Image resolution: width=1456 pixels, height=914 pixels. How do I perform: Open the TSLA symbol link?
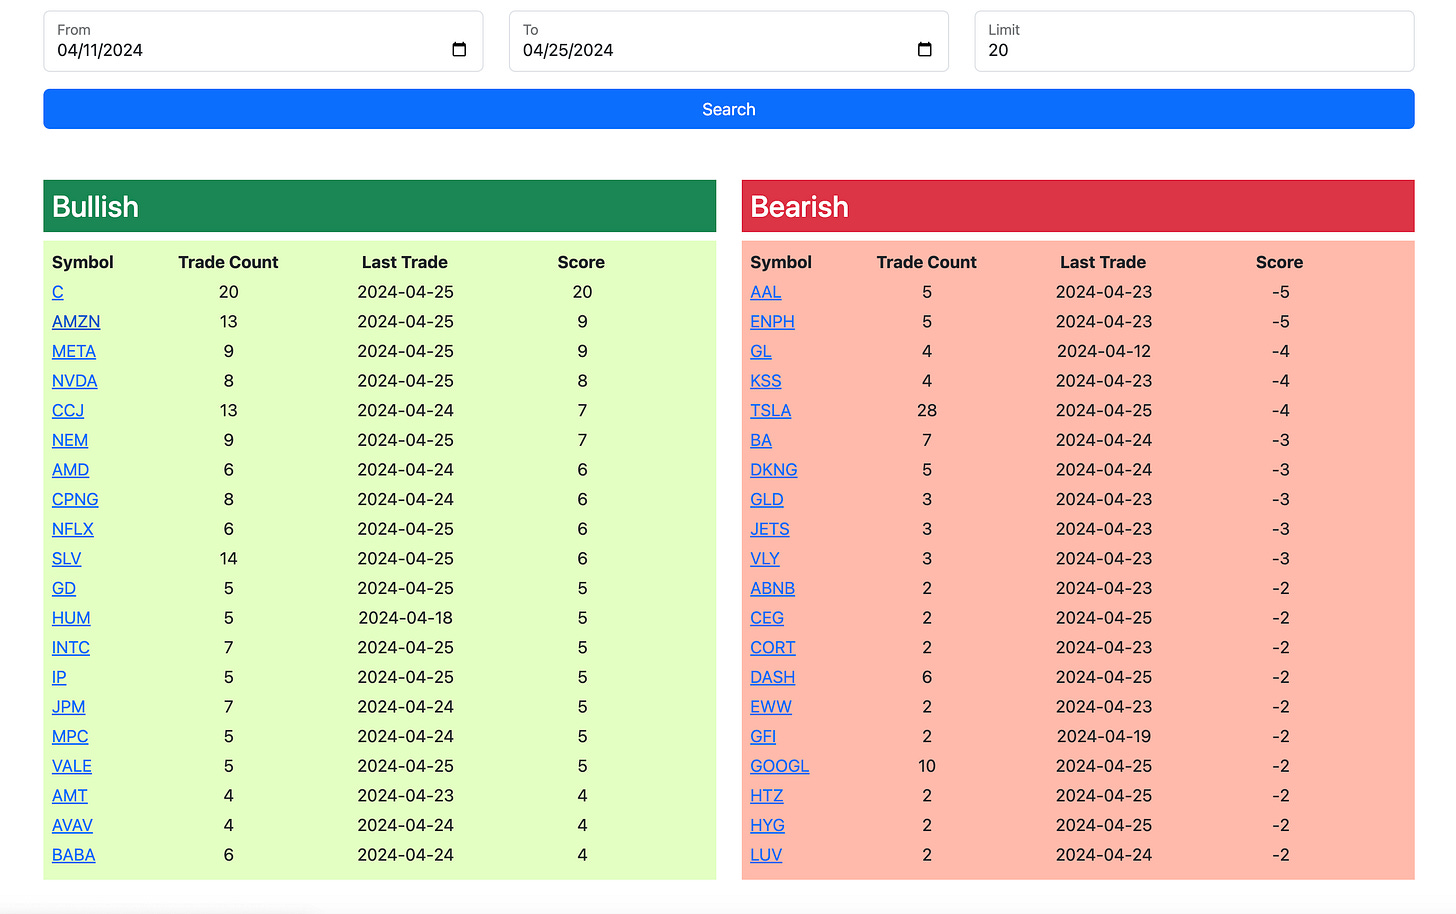771,411
